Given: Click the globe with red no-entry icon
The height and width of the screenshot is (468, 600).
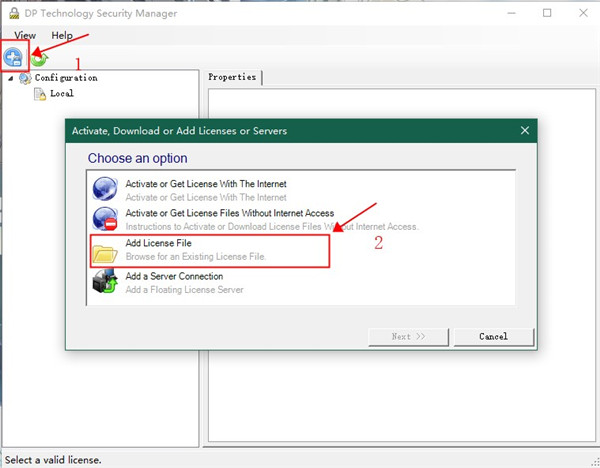Looking at the screenshot, I should point(105,219).
